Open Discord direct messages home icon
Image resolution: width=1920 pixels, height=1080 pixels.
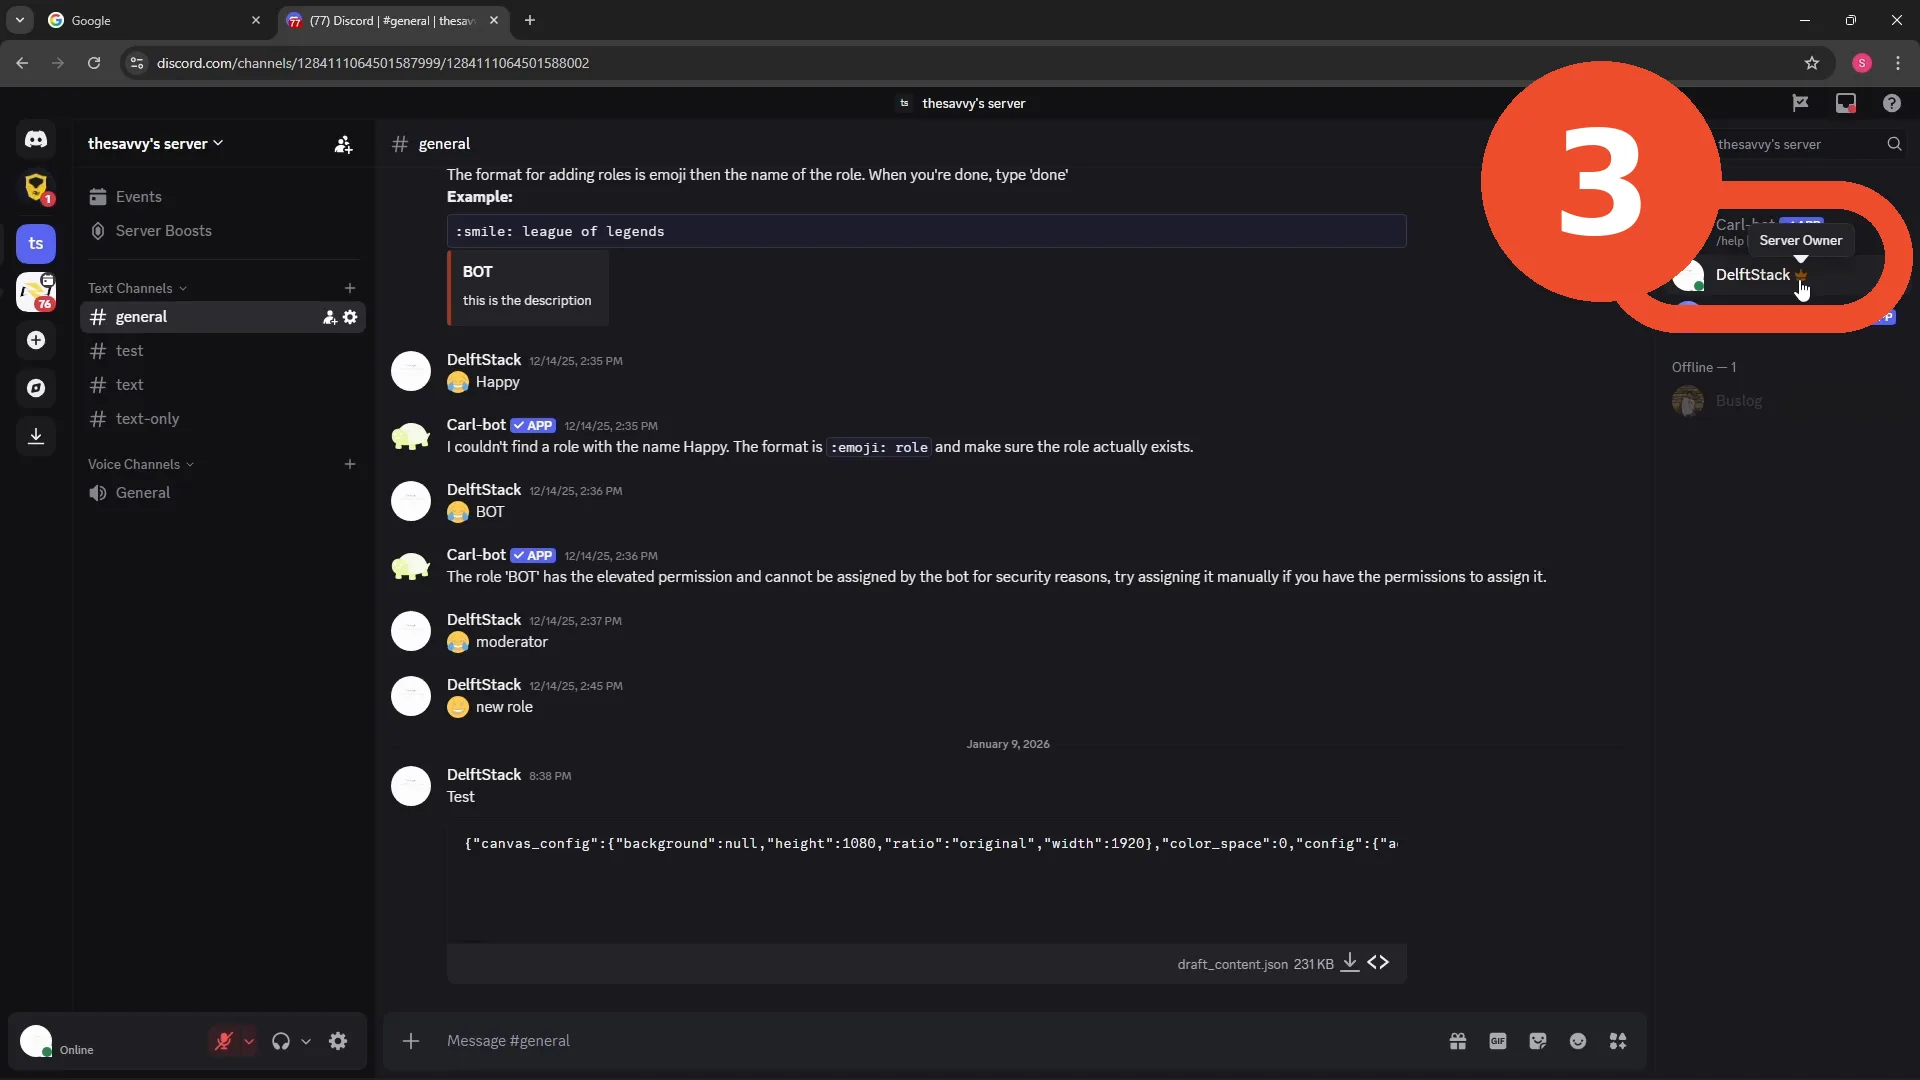point(36,139)
